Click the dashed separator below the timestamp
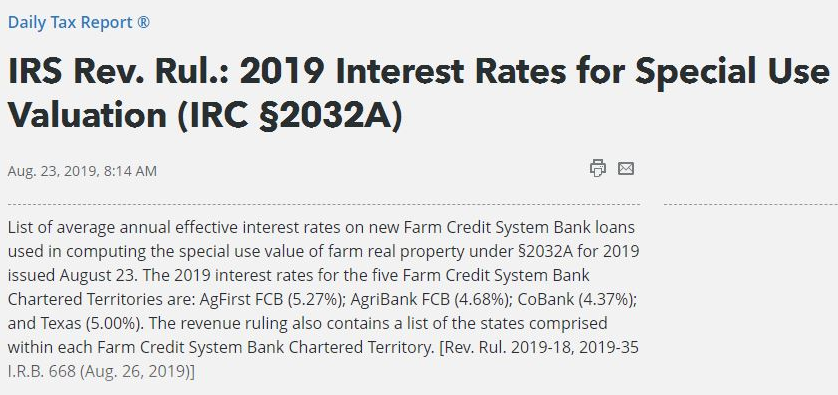The width and height of the screenshot is (838, 395). (x=324, y=204)
